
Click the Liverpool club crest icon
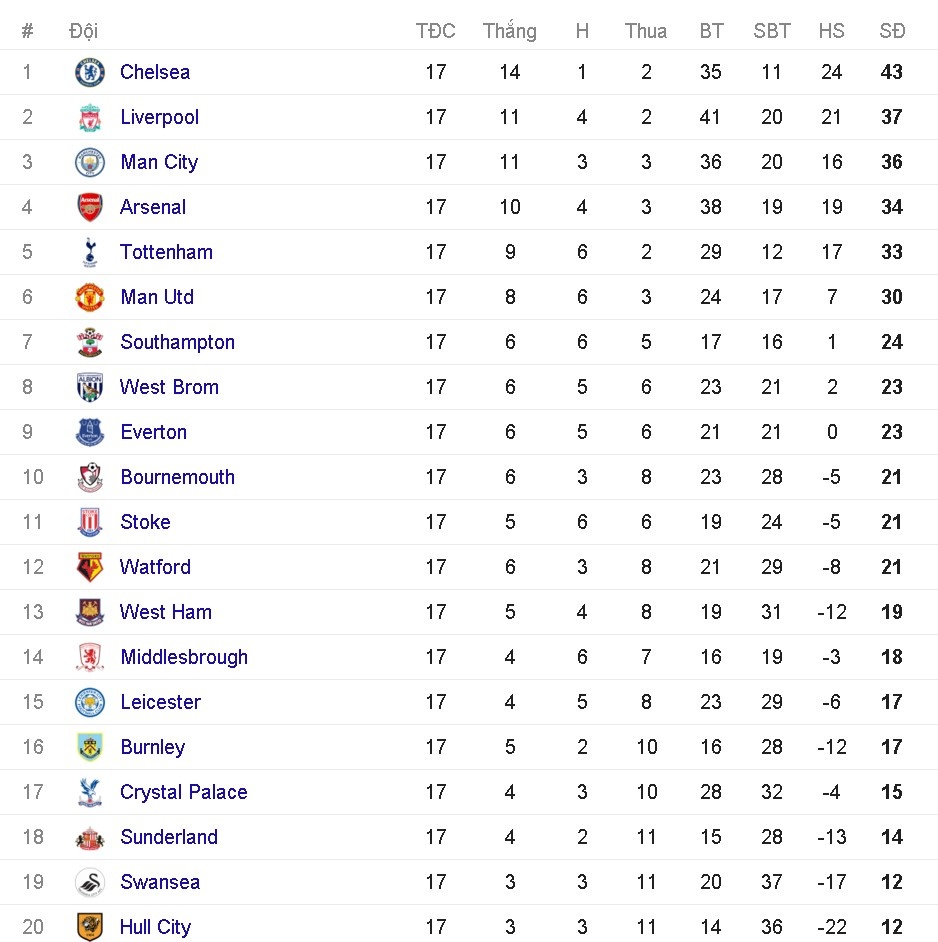[x=90, y=117]
